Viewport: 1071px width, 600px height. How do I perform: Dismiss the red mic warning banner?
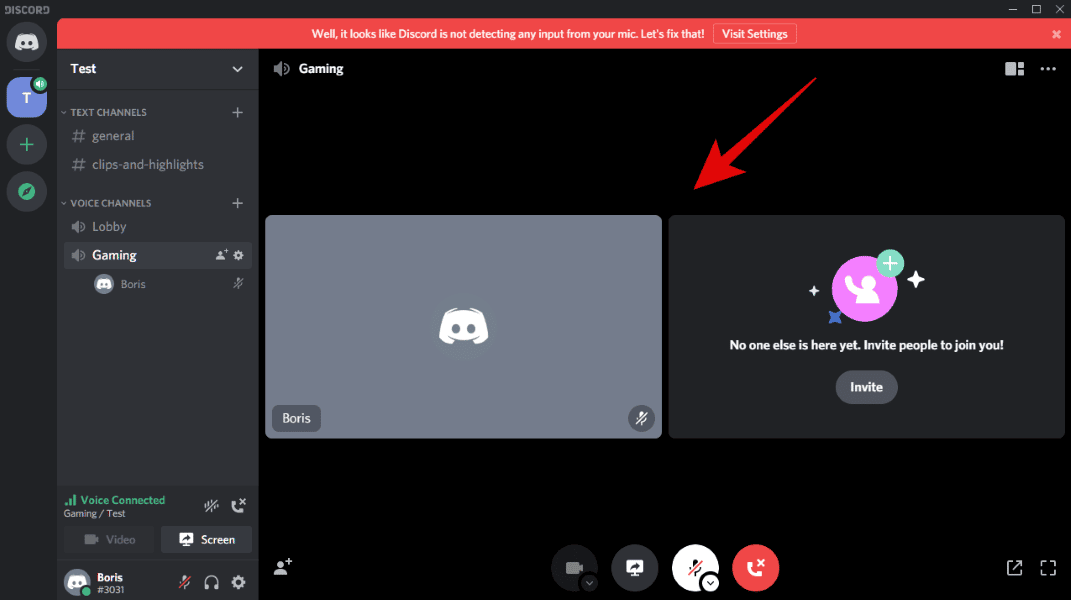coord(1056,34)
